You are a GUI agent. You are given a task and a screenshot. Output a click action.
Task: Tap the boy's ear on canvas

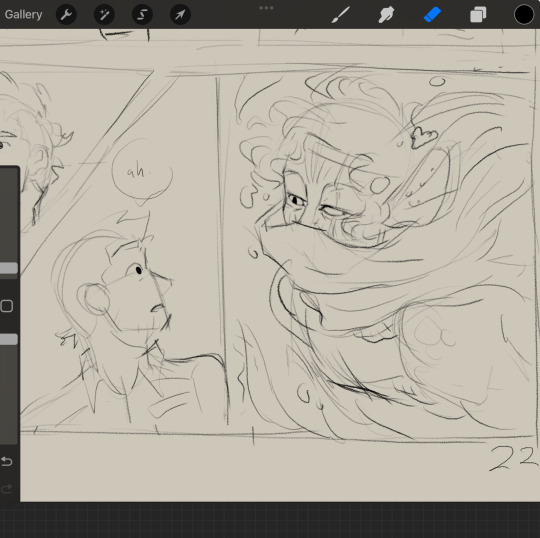94,299
